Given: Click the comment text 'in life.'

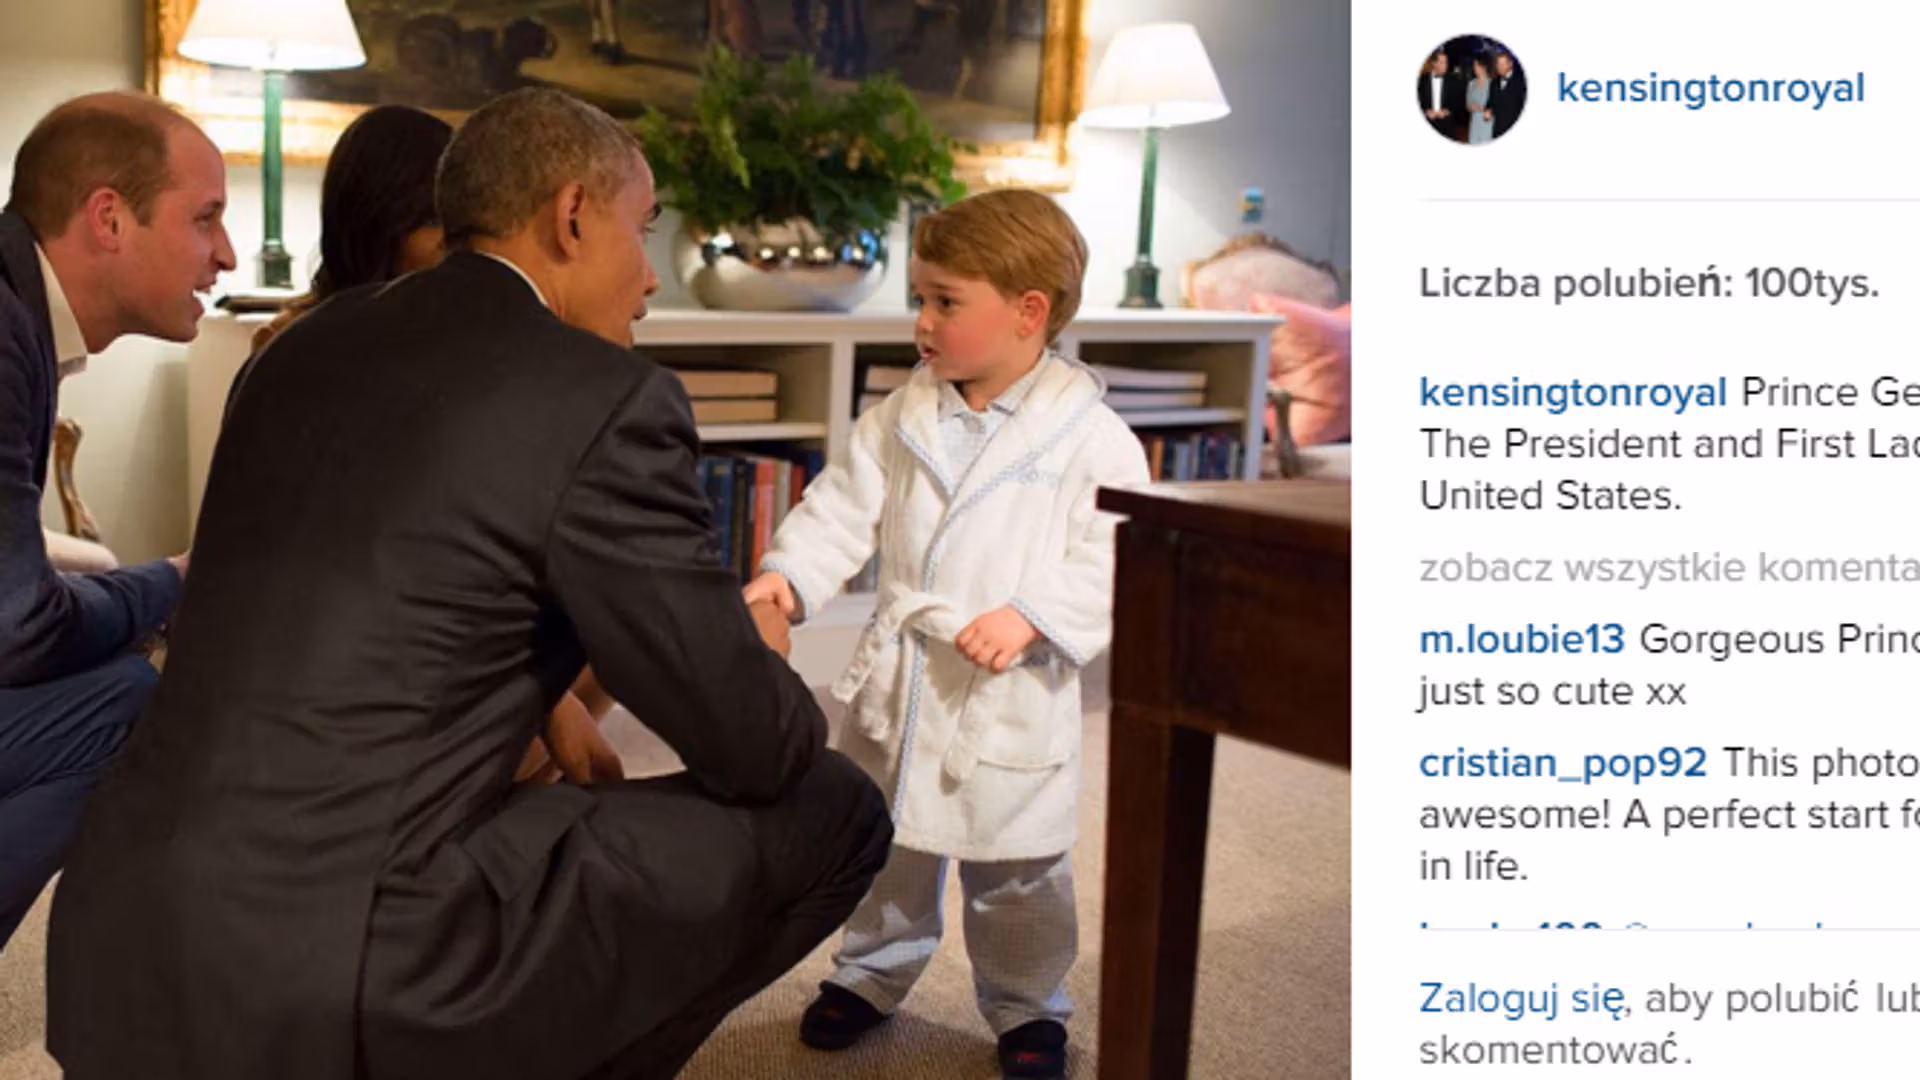Looking at the screenshot, I should [x=1473, y=866].
